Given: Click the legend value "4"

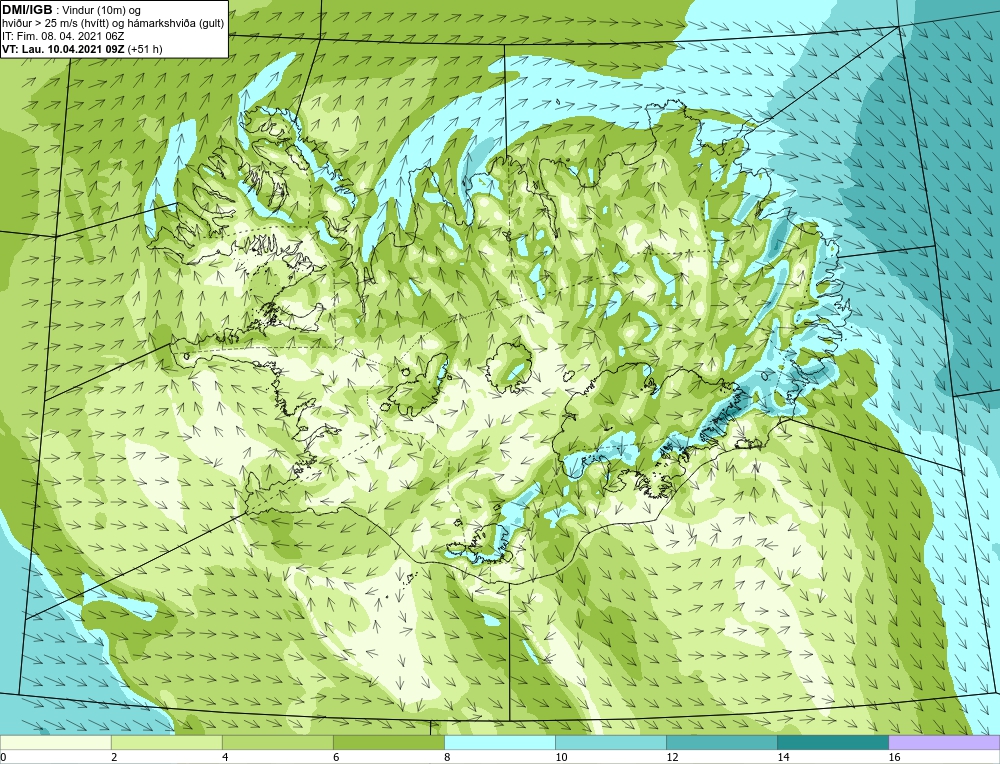Looking at the screenshot, I should [x=225, y=757].
